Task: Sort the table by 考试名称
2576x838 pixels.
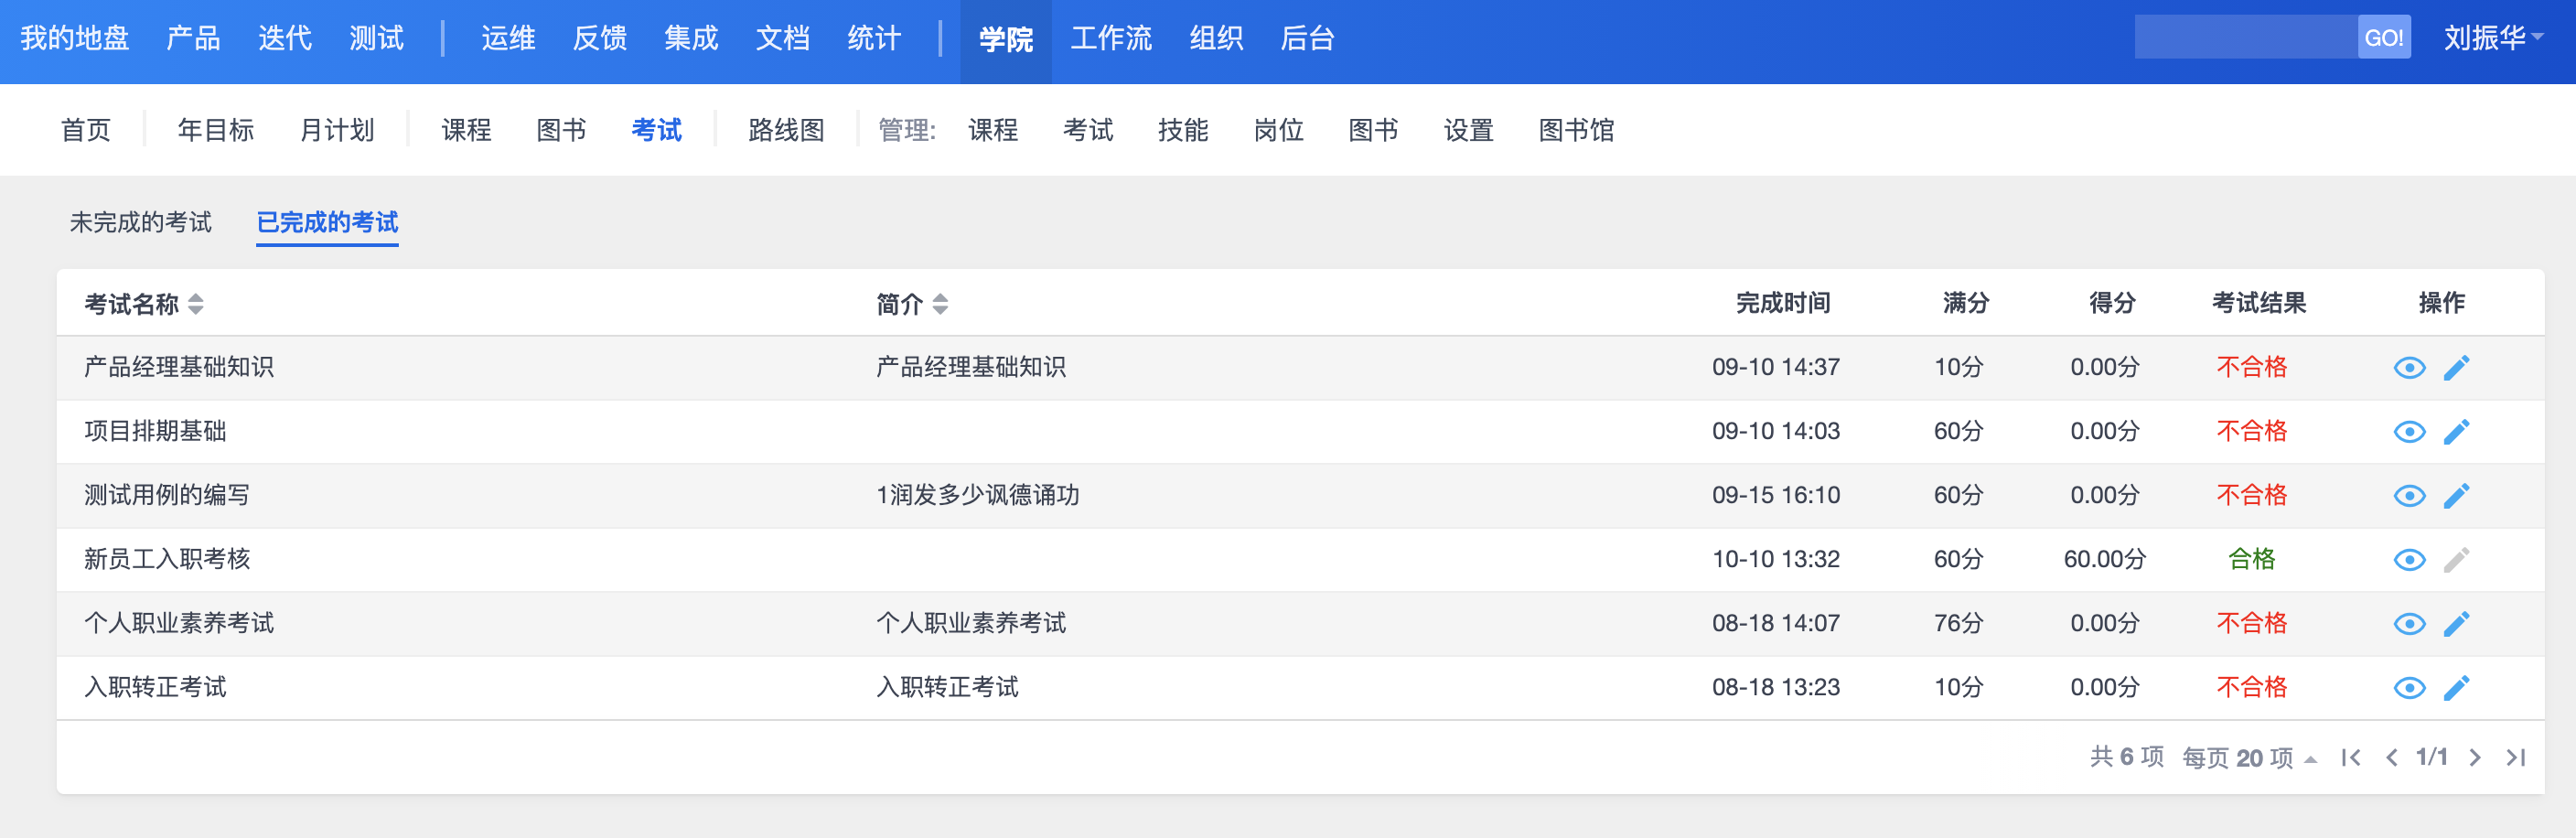Action: coord(196,304)
